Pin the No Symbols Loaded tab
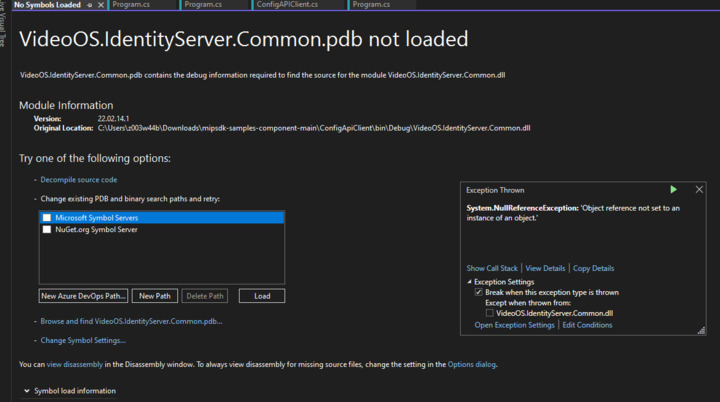 pos(89,5)
